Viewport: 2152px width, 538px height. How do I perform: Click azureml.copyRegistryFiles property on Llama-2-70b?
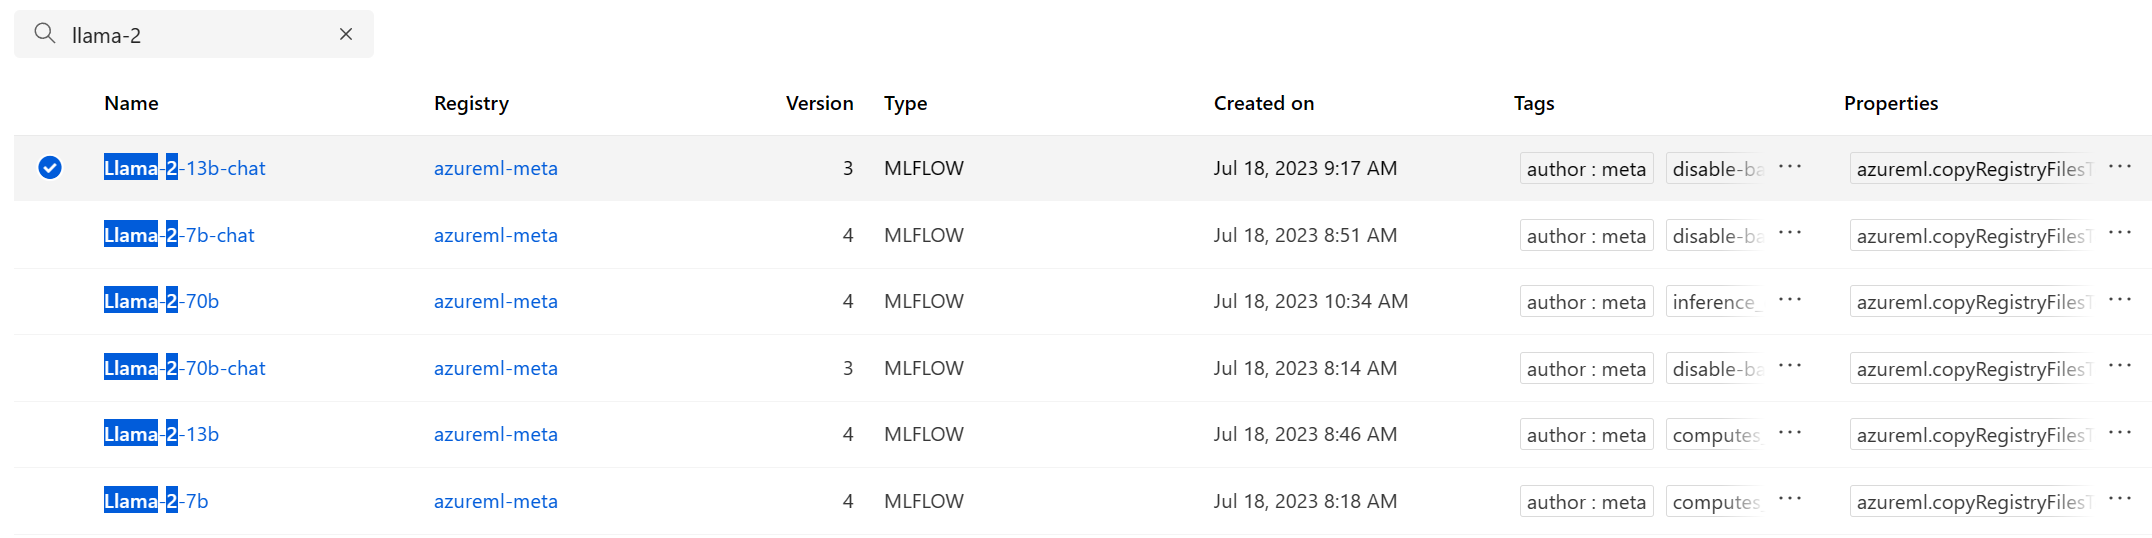pyautogui.click(x=1971, y=302)
